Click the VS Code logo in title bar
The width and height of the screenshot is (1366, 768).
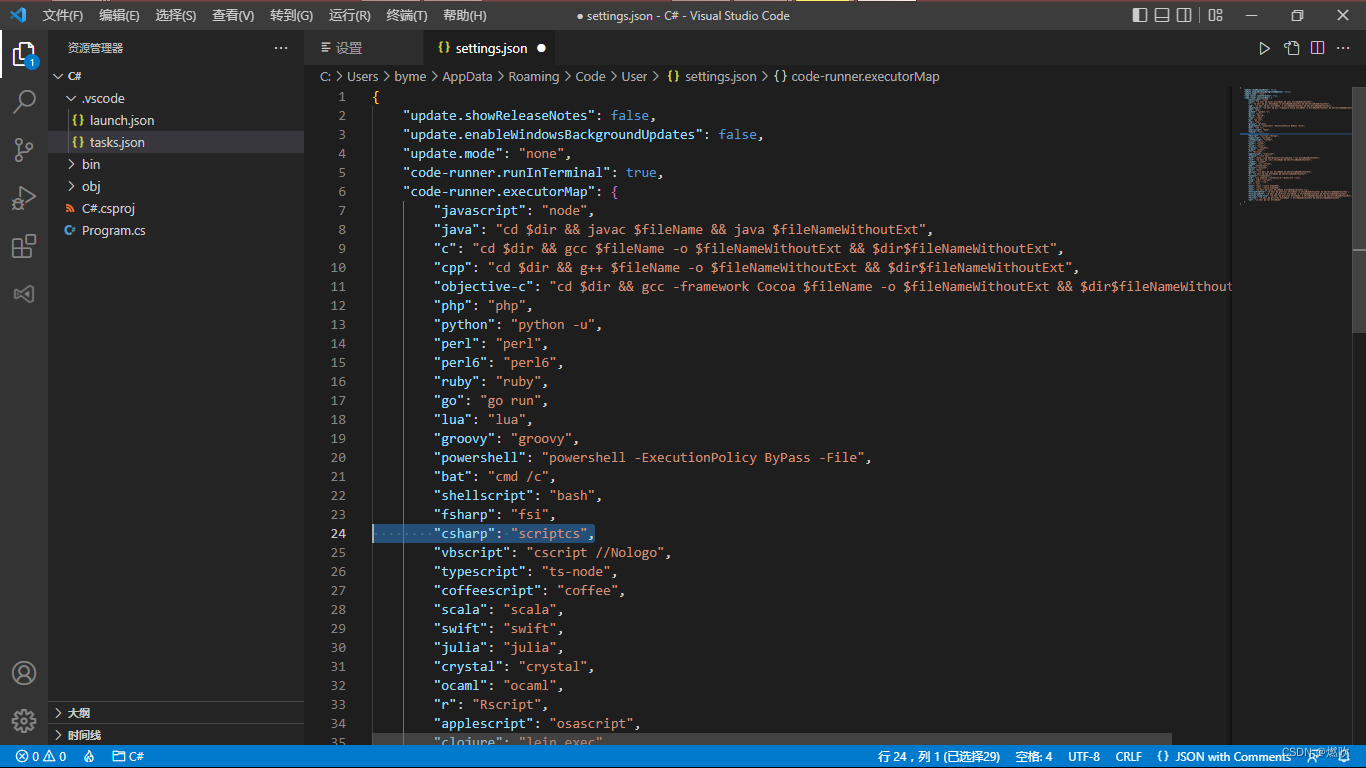click(17, 15)
